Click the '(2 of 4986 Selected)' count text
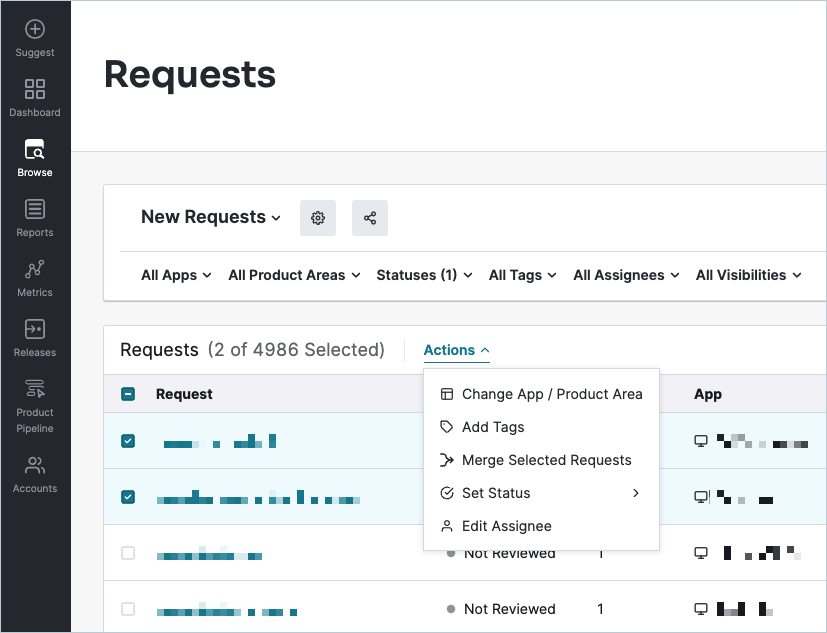The width and height of the screenshot is (827, 633). point(296,350)
